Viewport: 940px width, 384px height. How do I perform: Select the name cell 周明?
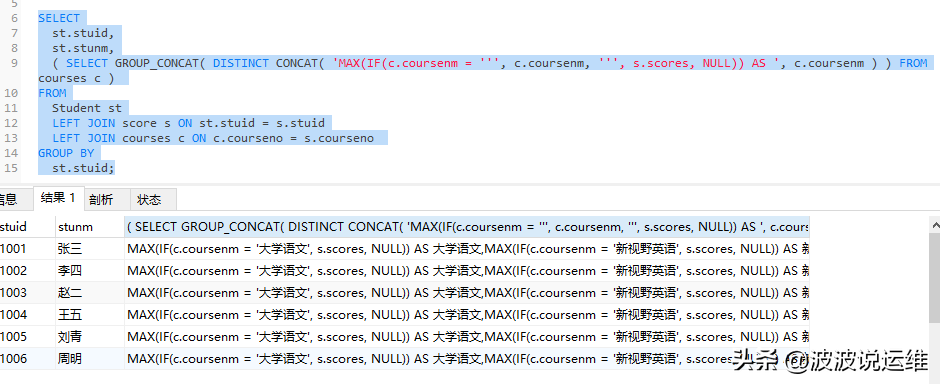click(89, 359)
